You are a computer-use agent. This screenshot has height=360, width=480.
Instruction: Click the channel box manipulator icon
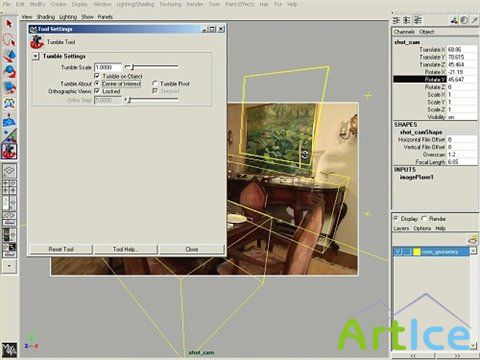454,21
